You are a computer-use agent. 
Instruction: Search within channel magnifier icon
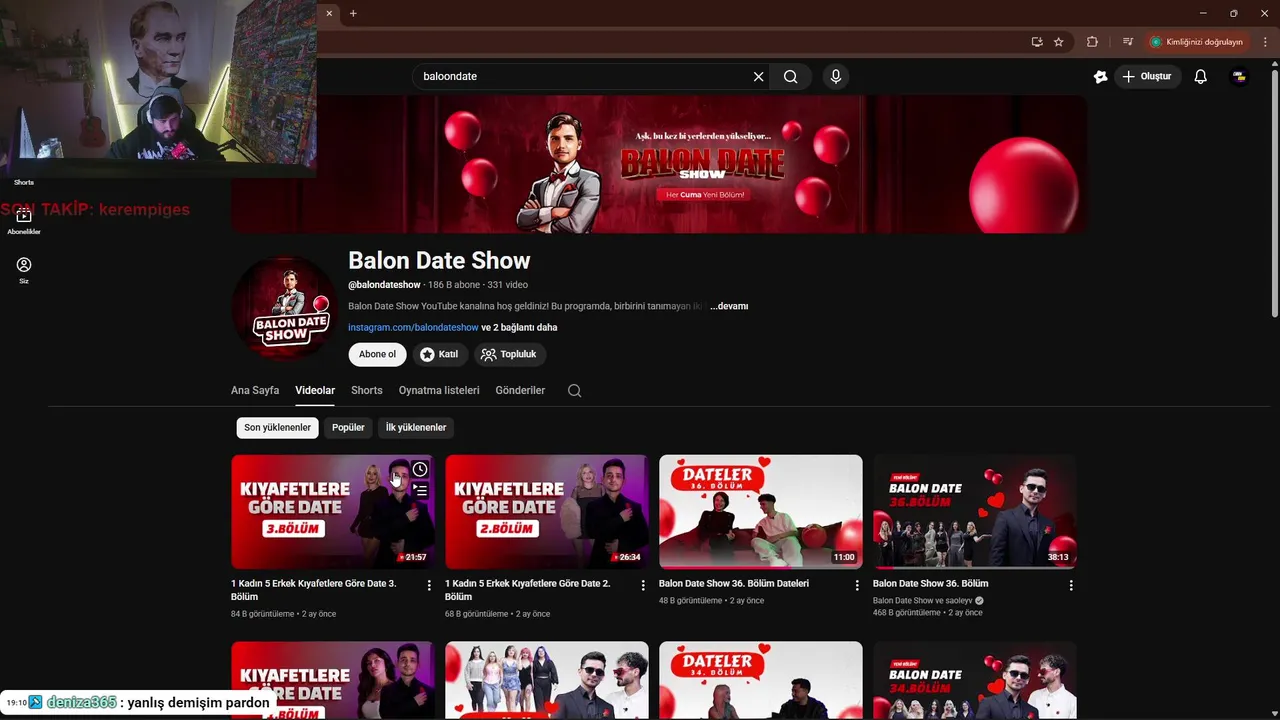point(574,391)
